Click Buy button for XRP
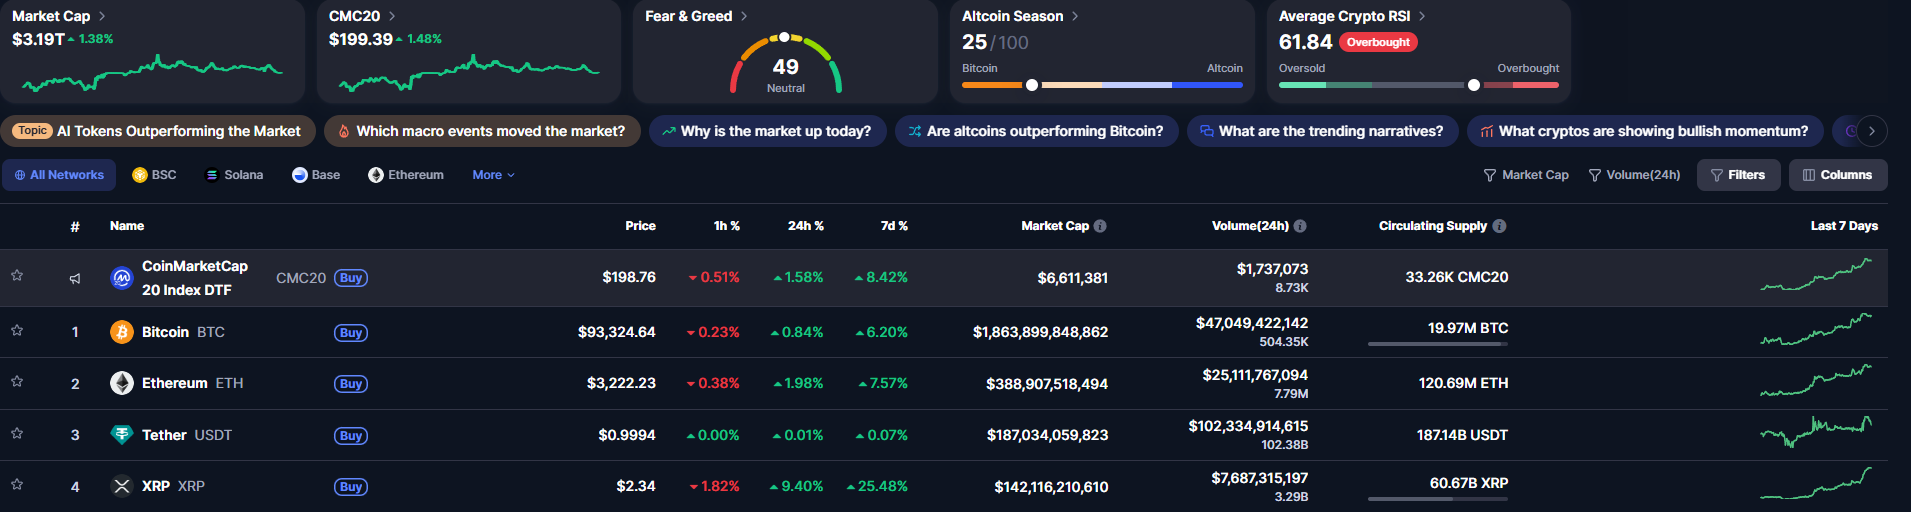The image size is (1911, 512). pyautogui.click(x=351, y=487)
